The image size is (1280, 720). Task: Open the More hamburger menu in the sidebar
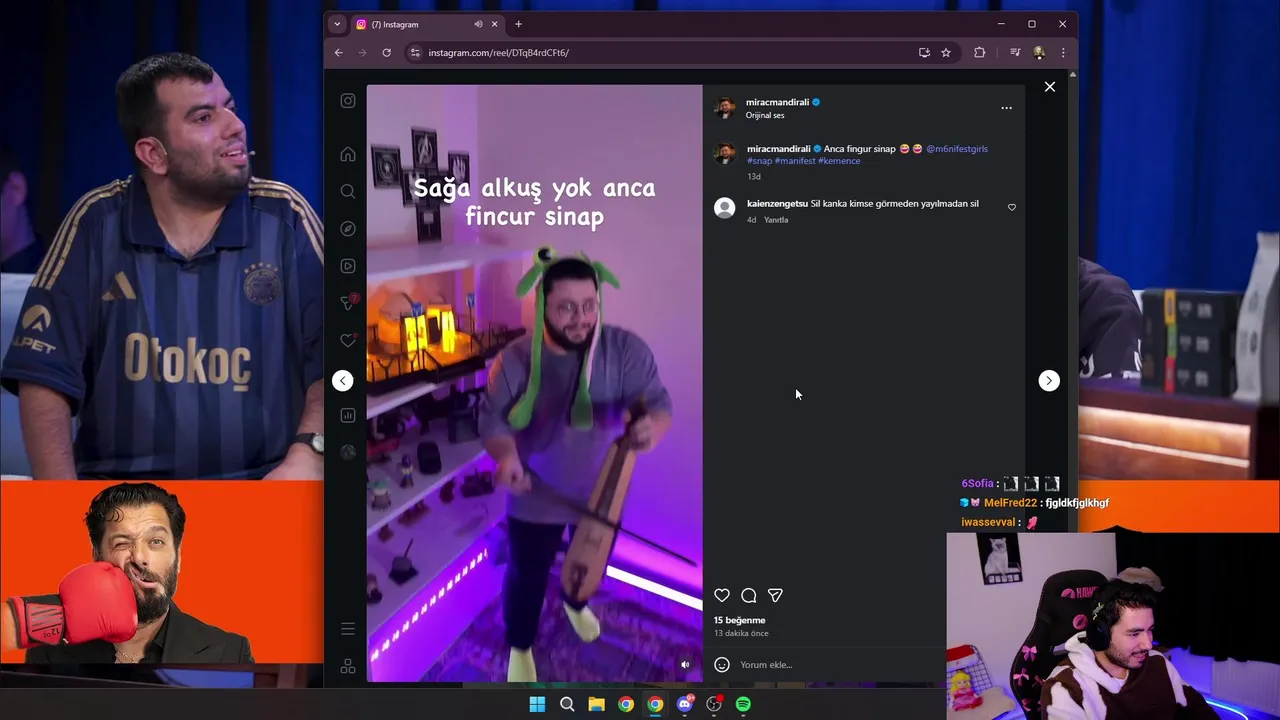click(x=348, y=629)
